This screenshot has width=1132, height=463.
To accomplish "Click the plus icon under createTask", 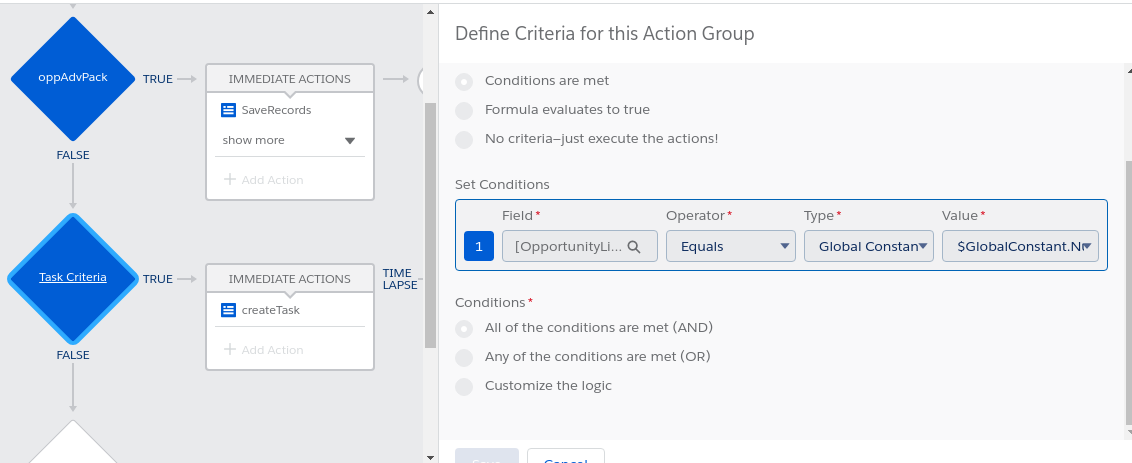I will click(x=229, y=350).
